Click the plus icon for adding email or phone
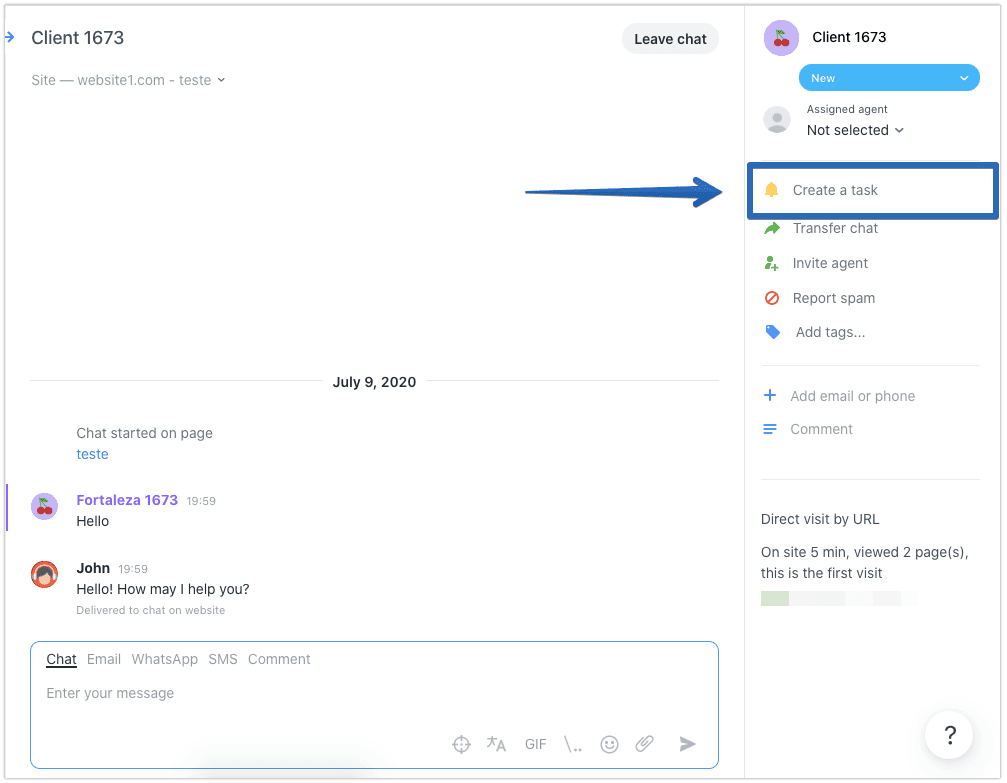 tap(769, 395)
